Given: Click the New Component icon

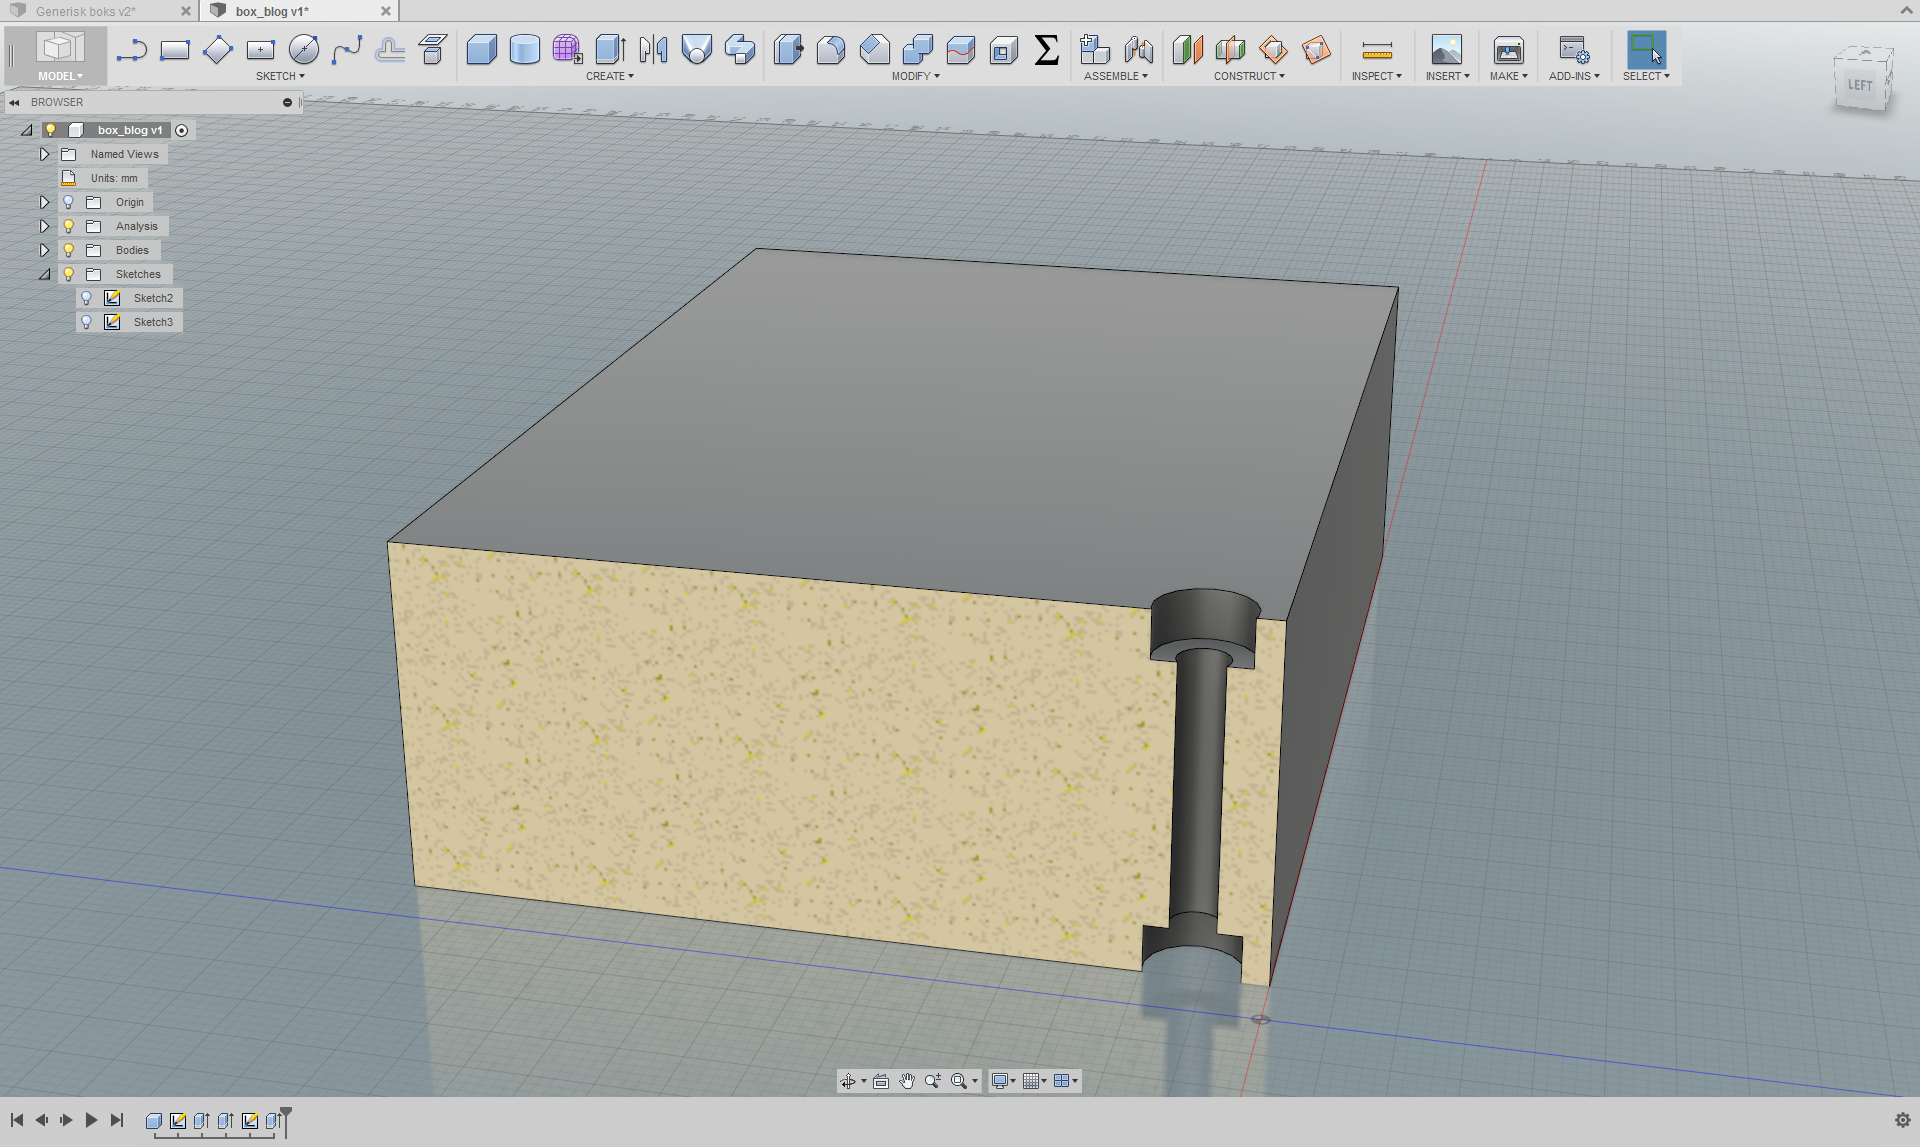Looking at the screenshot, I should coord(1096,49).
